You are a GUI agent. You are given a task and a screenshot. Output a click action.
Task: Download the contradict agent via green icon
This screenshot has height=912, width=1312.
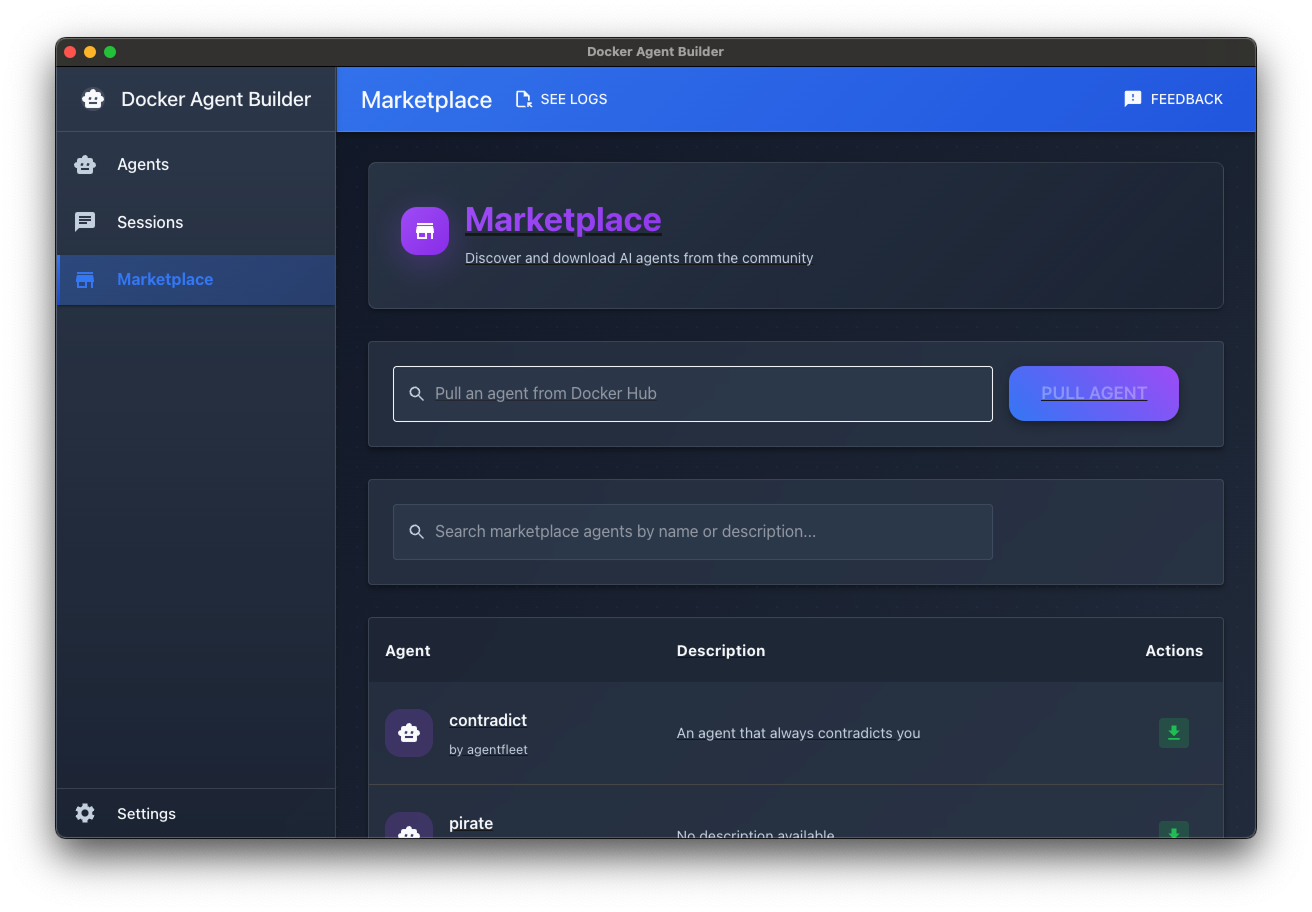tap(1173, 733)
